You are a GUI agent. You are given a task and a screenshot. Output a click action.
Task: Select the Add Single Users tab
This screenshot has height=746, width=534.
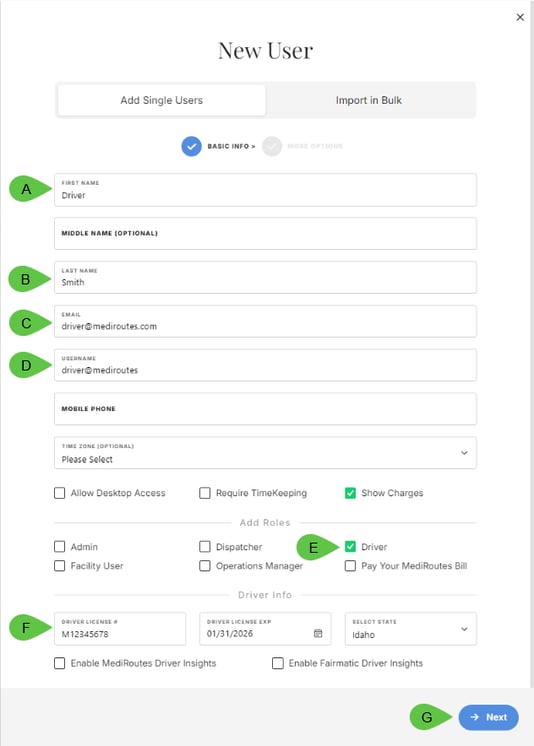[x=161, y=100]
